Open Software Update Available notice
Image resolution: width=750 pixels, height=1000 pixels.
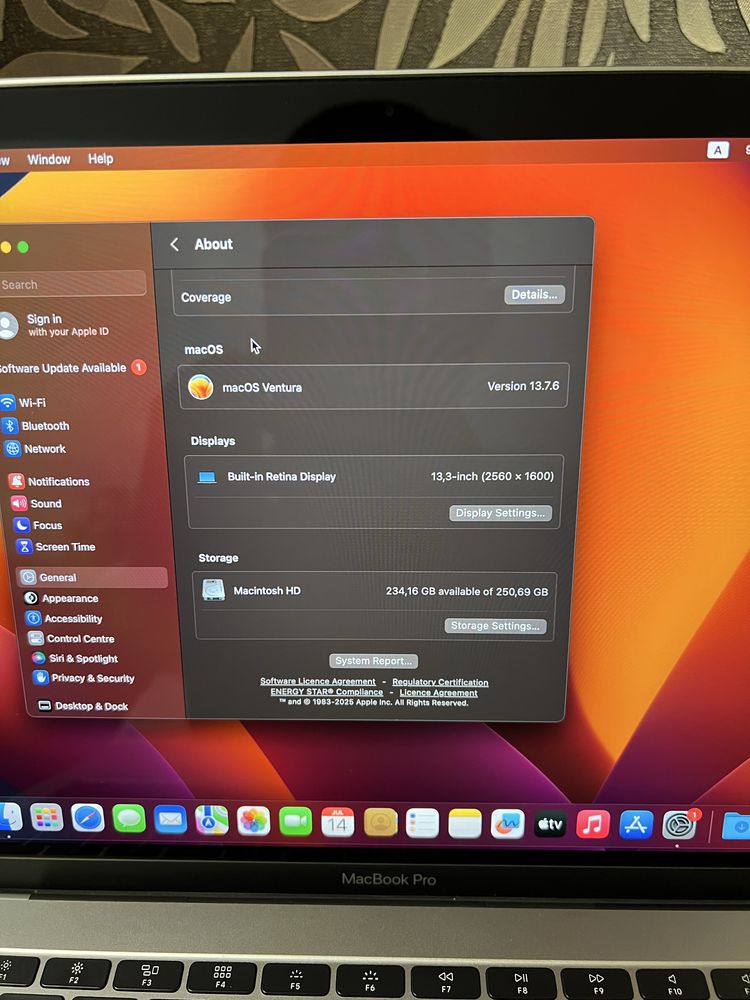[x=72, y=368]
